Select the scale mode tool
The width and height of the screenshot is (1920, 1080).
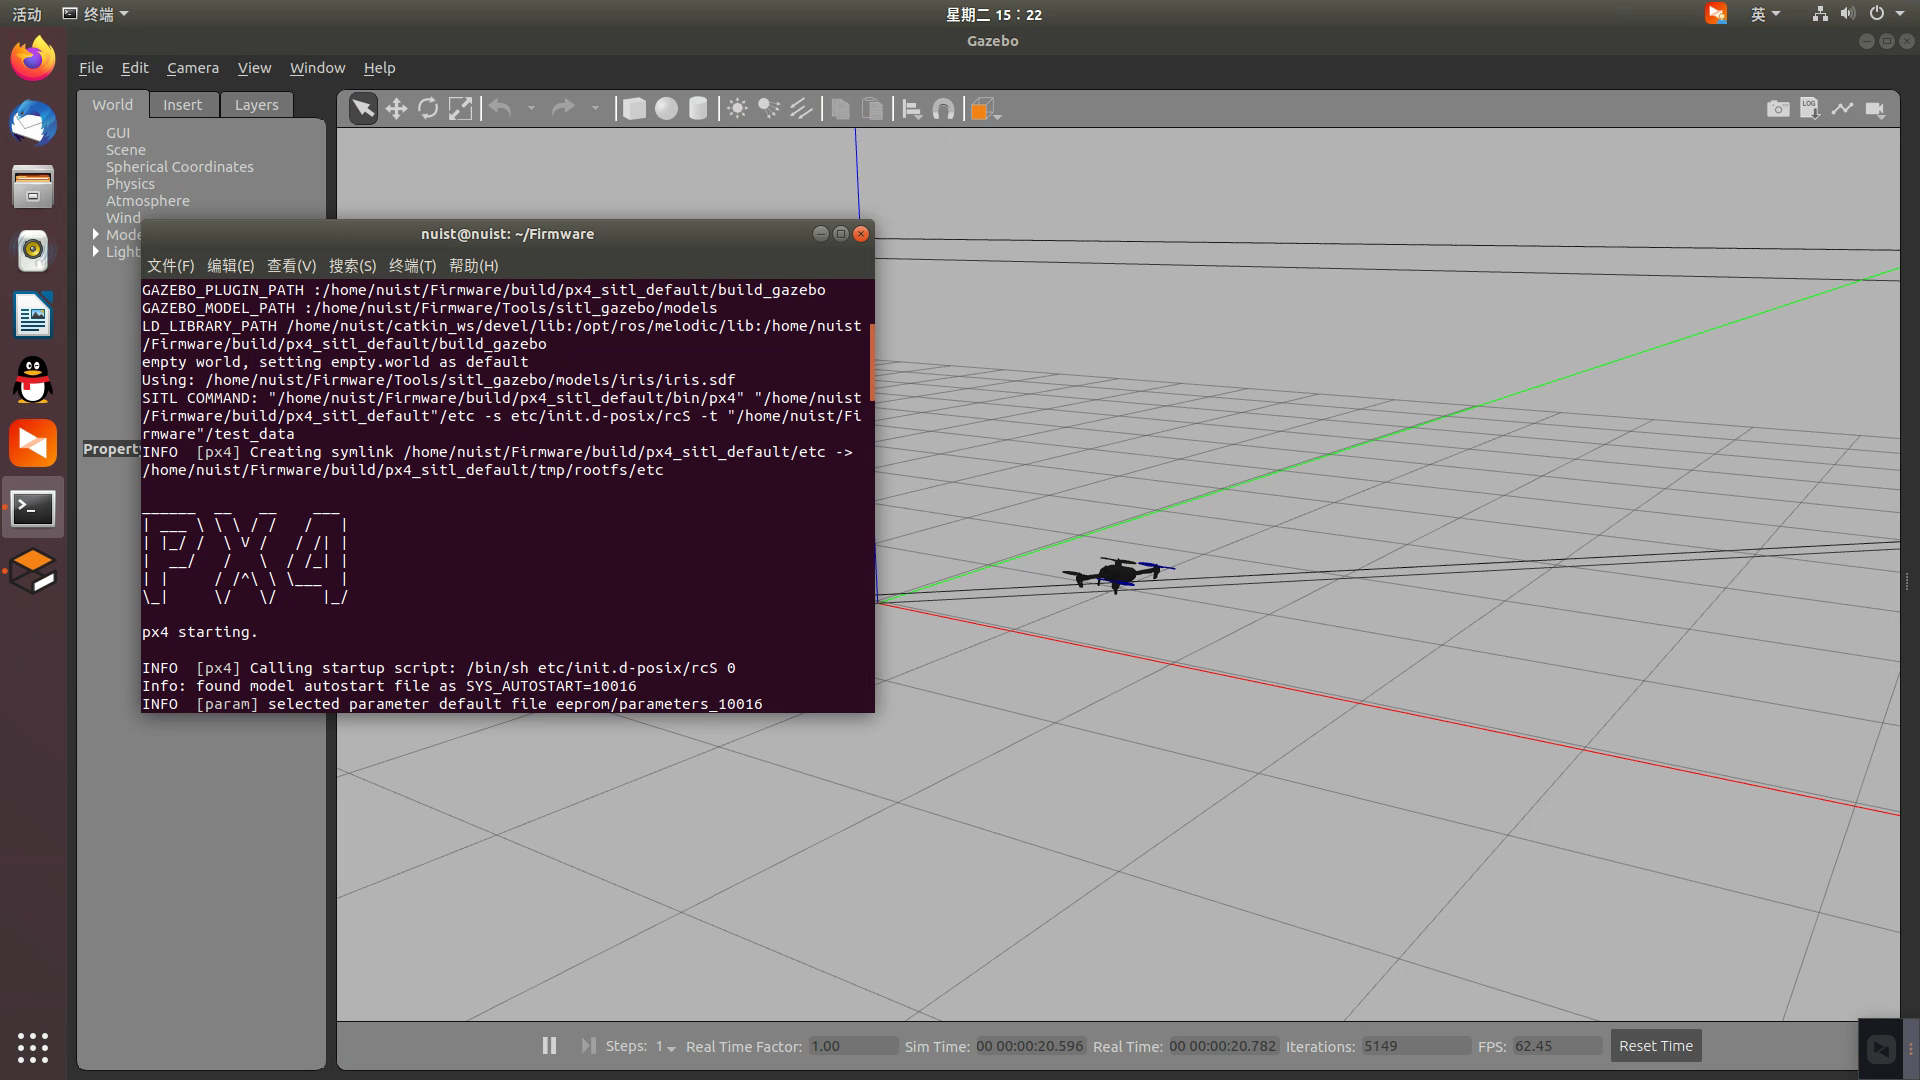point(460,109)
